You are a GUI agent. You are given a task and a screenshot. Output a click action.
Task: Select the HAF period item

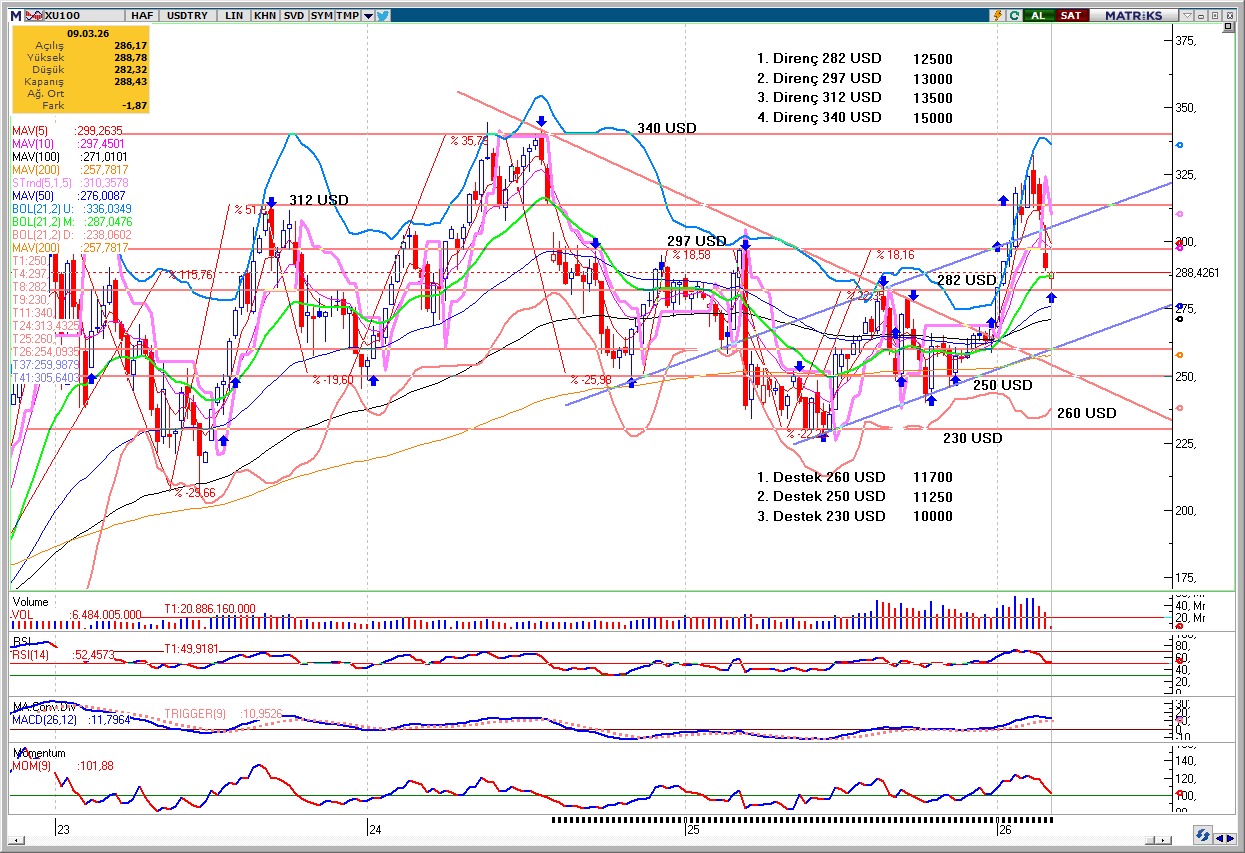[141, 16]
